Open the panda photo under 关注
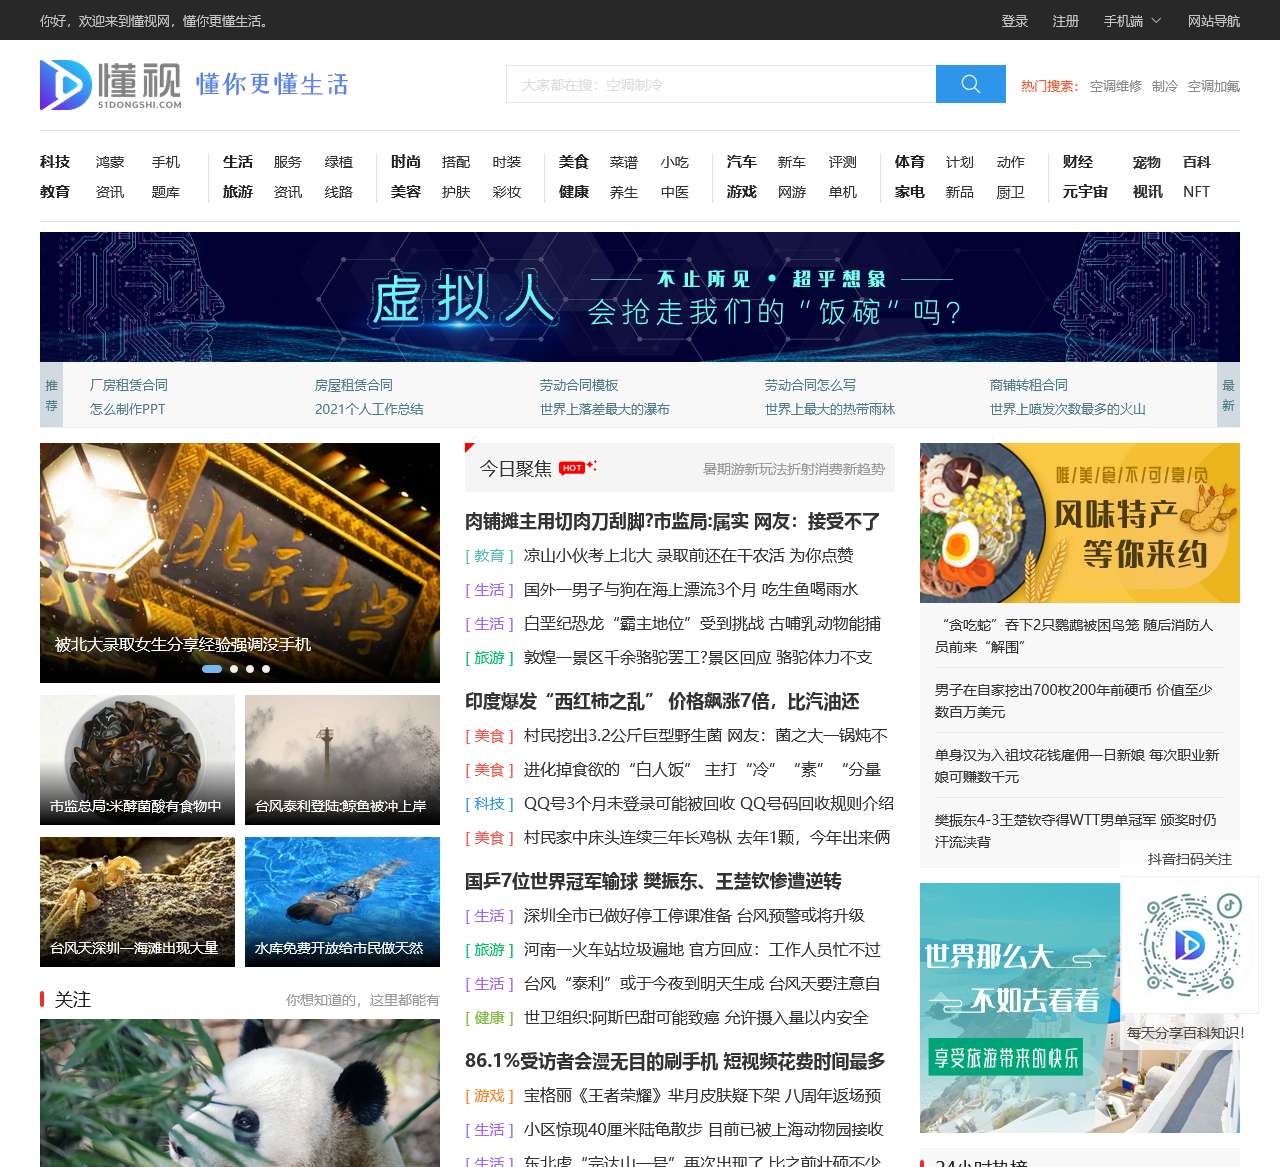 240,1093
